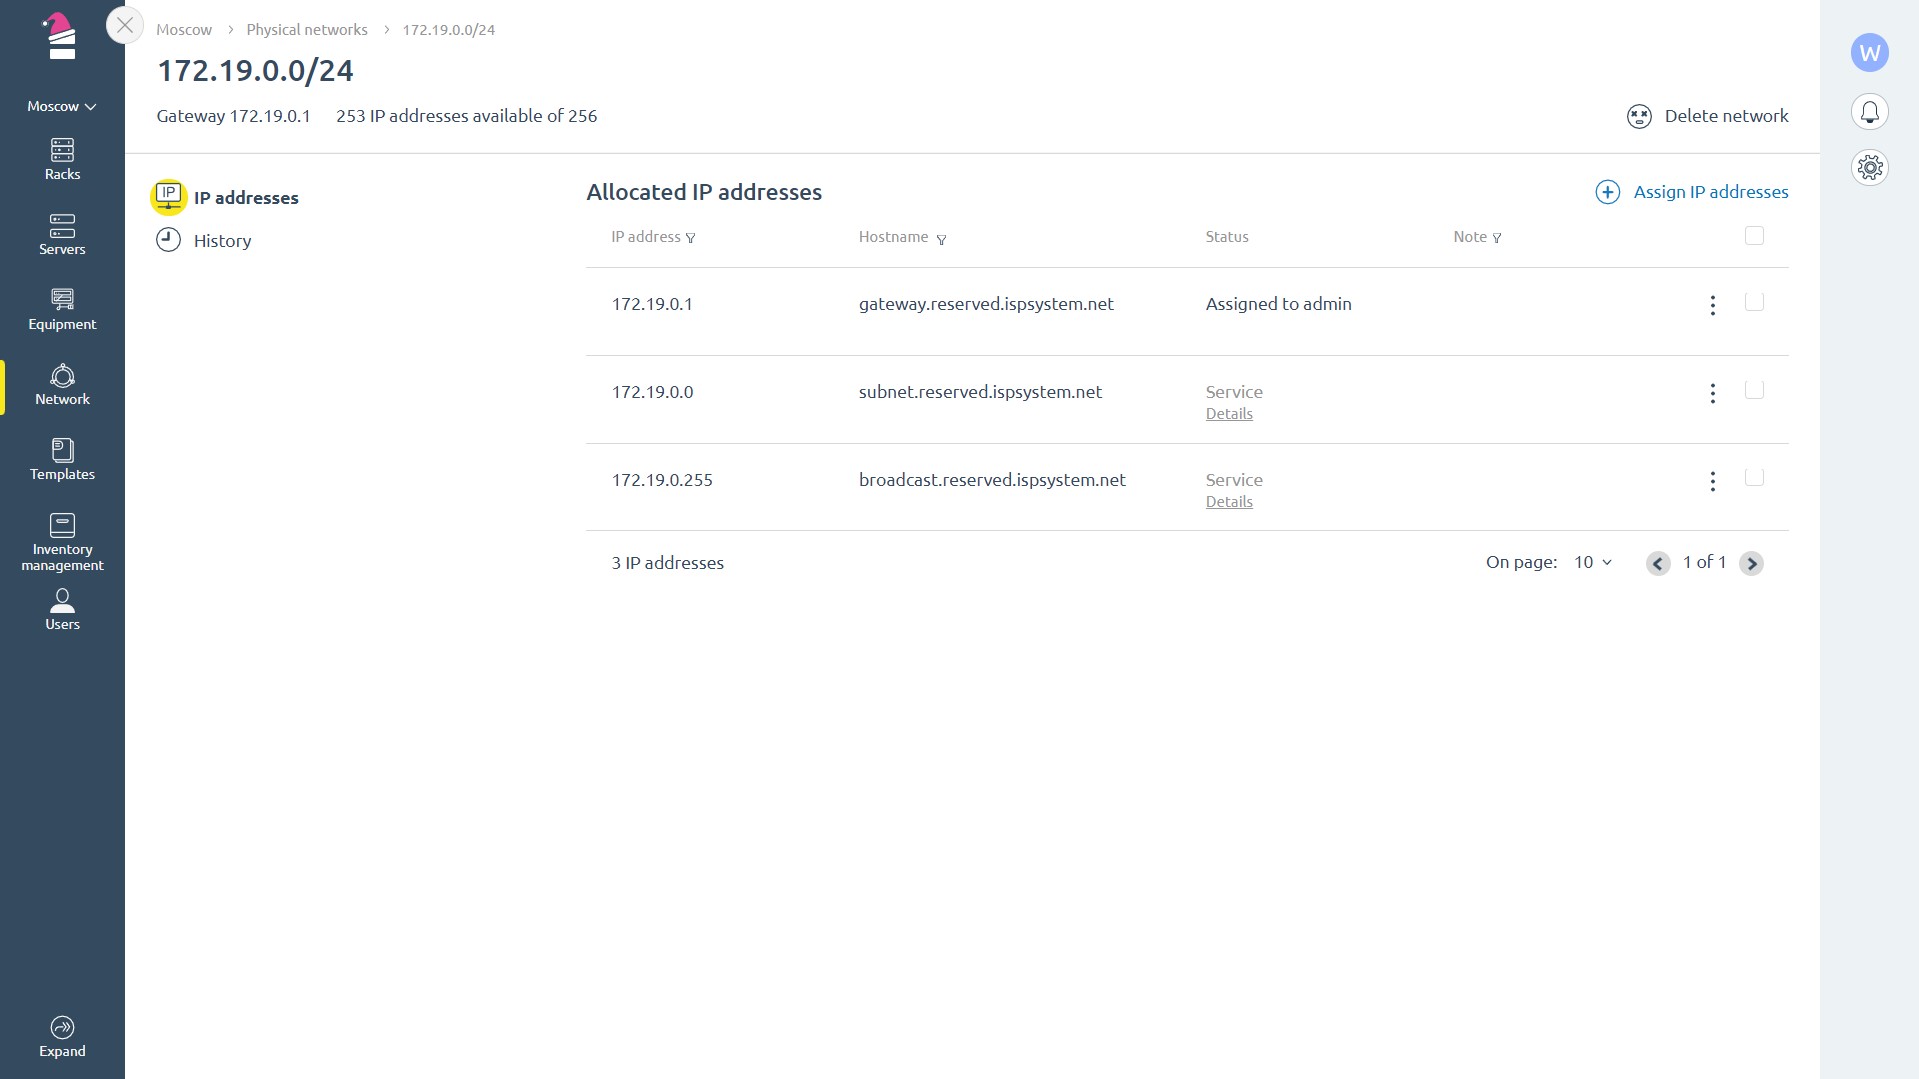This screenshot has height=1079, width=1919.
Task: Close the network panel with X button
Action: pyautogui.click(x=125, y=25)
